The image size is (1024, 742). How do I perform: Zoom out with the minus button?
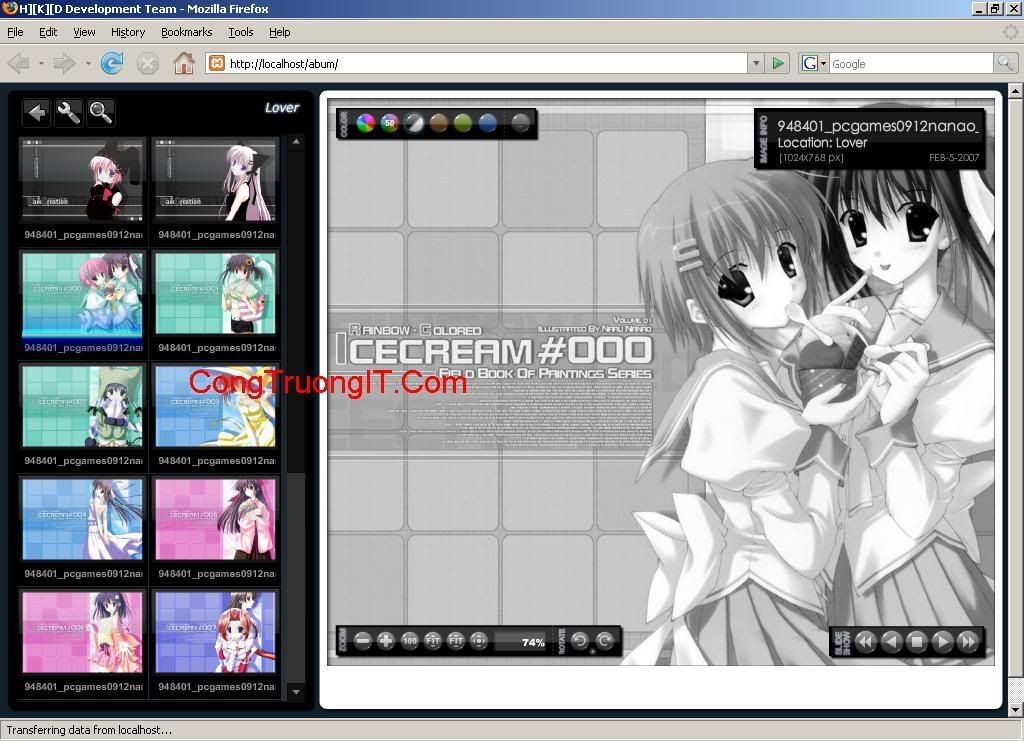pyautogui.click(x=363, y=641)
